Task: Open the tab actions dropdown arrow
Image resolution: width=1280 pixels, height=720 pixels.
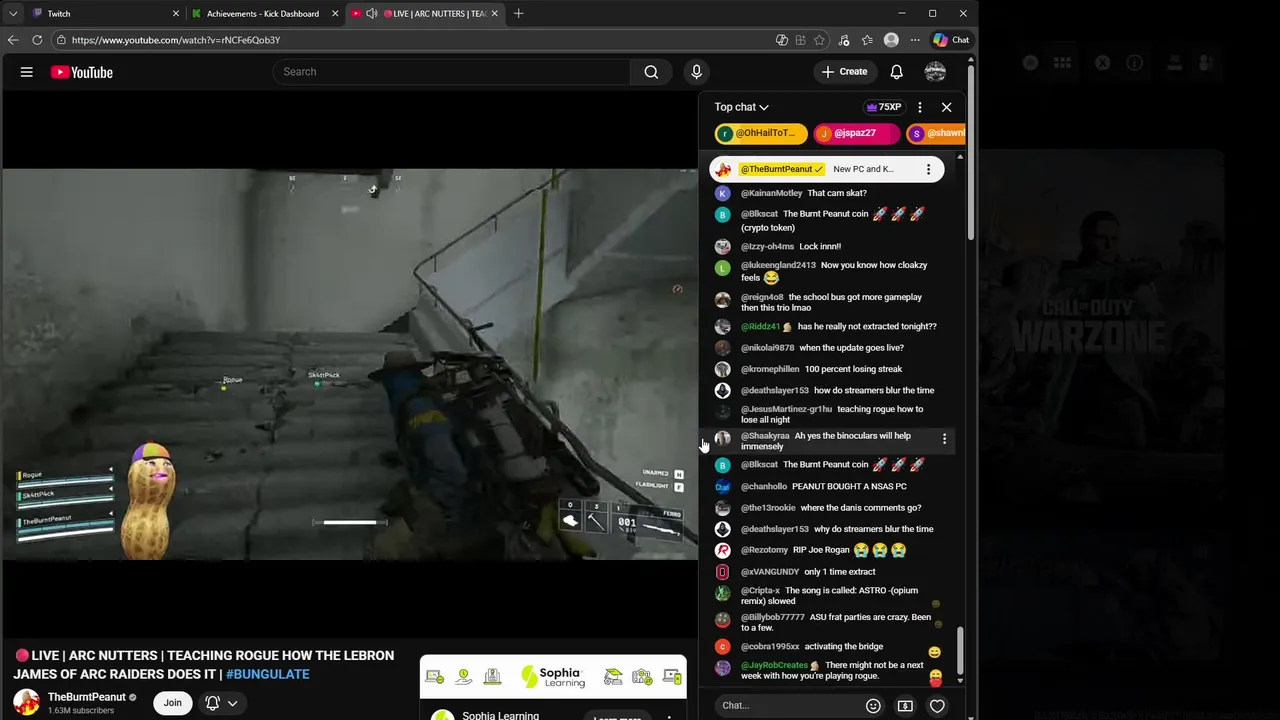Action: tap(13, 14)
